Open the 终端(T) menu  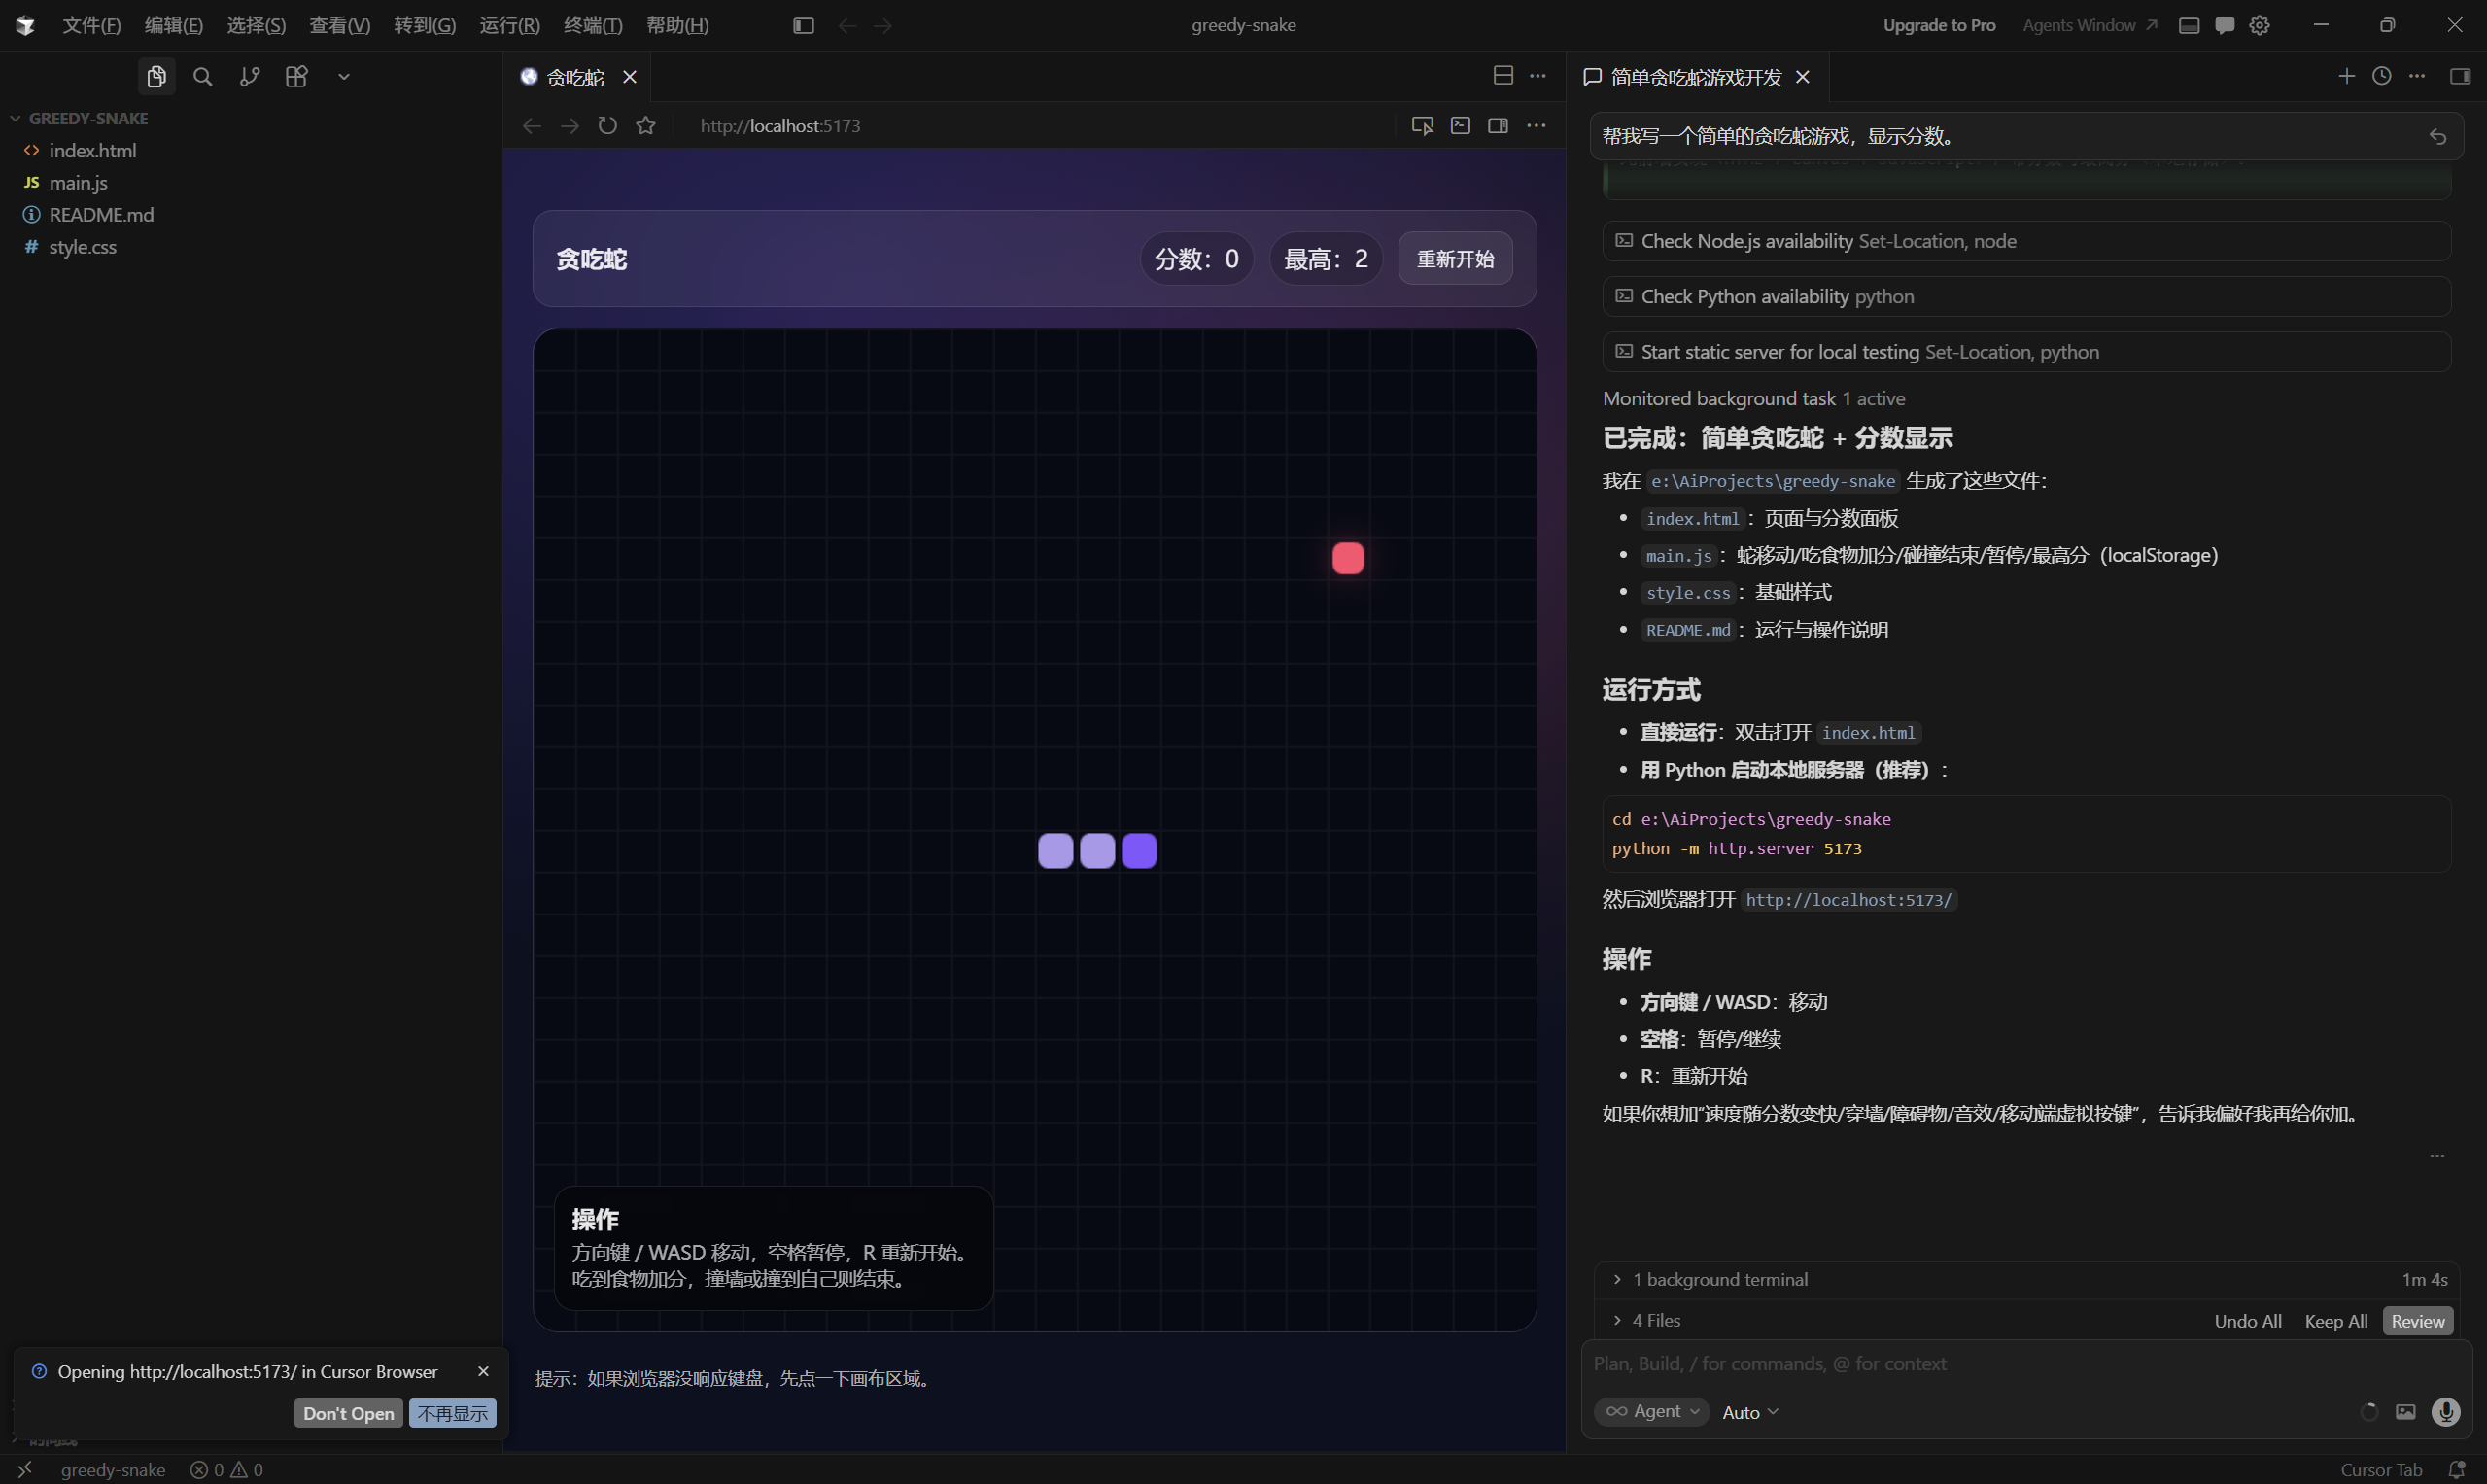click(x=593, y=25)
